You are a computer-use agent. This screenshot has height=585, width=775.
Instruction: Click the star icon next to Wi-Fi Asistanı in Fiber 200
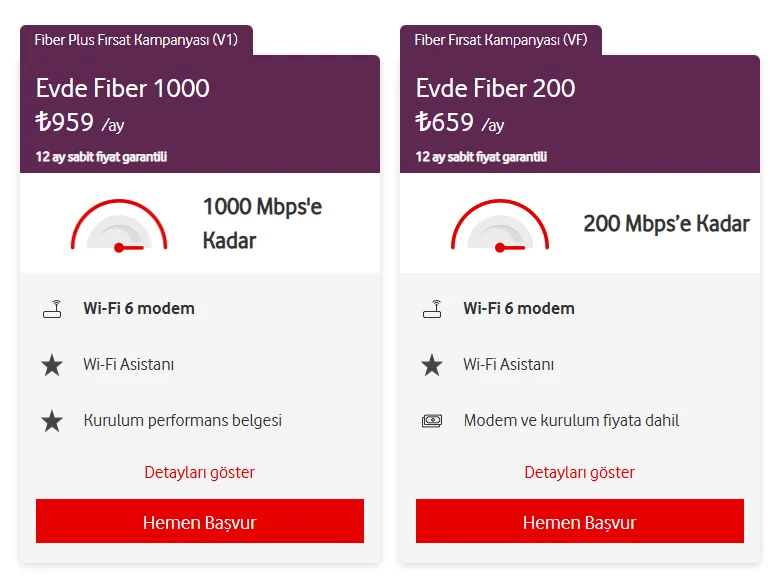(x=432, y=365)
